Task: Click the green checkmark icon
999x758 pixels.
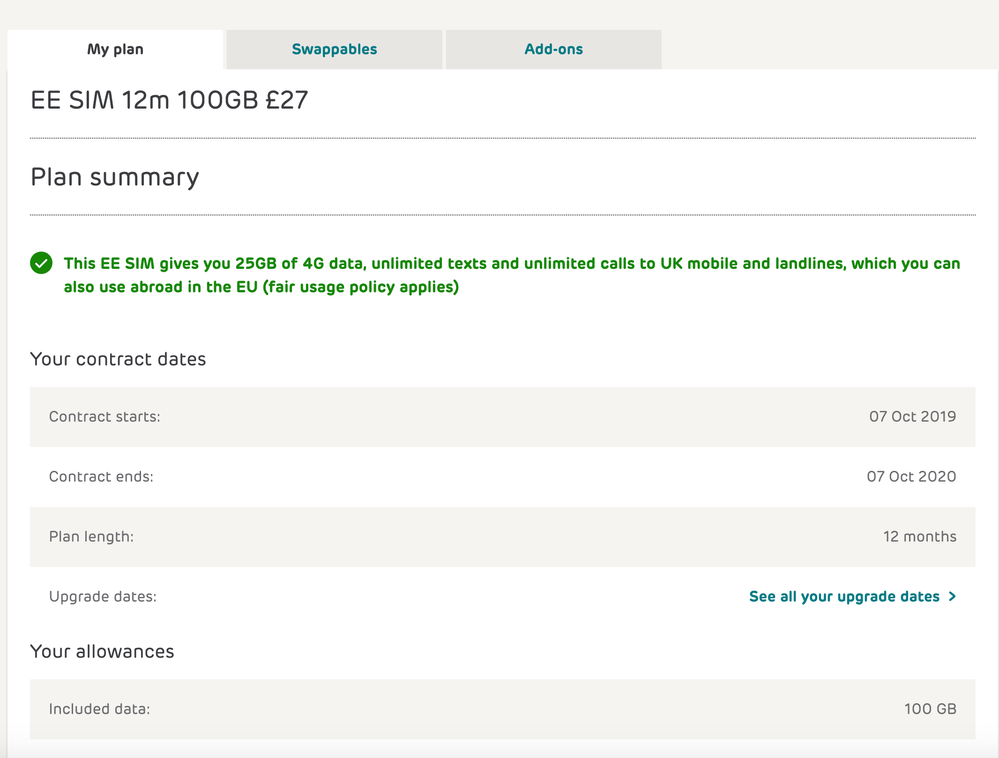Action: [41, 263]
